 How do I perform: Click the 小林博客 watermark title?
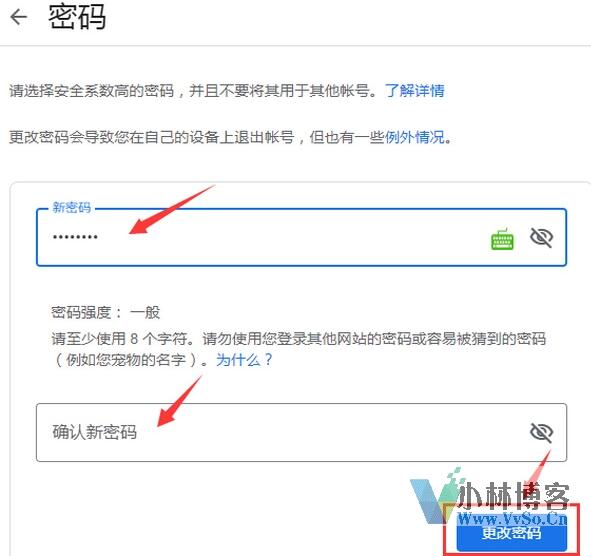click(513, 496)
